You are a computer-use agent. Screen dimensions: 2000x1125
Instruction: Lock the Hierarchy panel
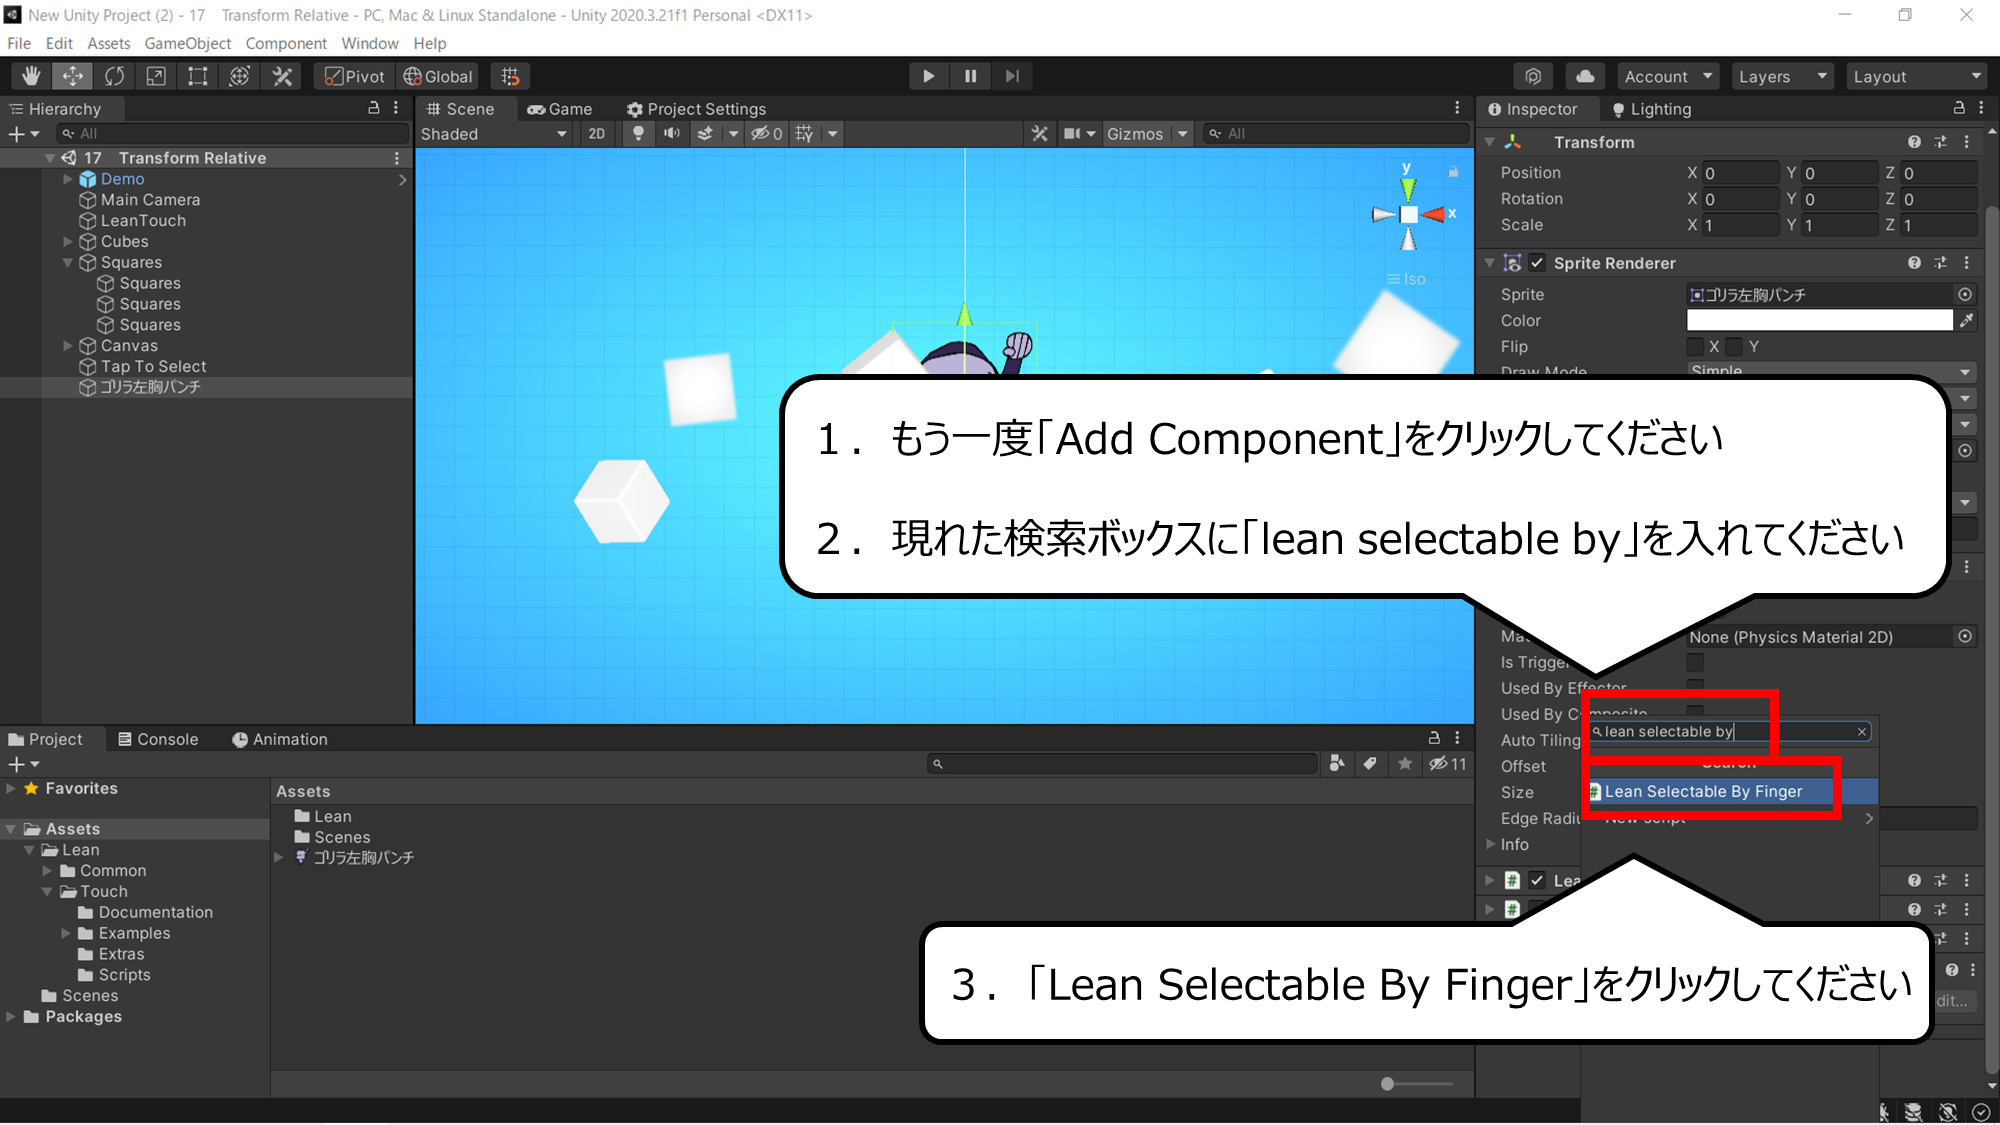point(374,108)
